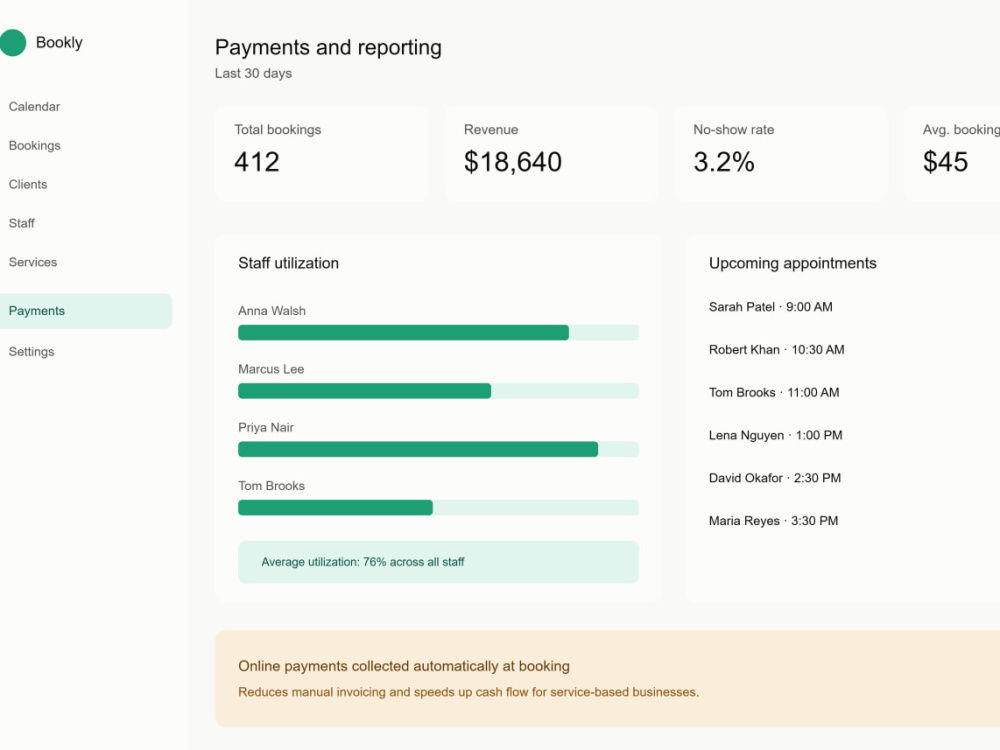The height and width of the screenshot is (750, 1000).
Task: Select the highlighted Payments menu item
Action: [85, 311]
